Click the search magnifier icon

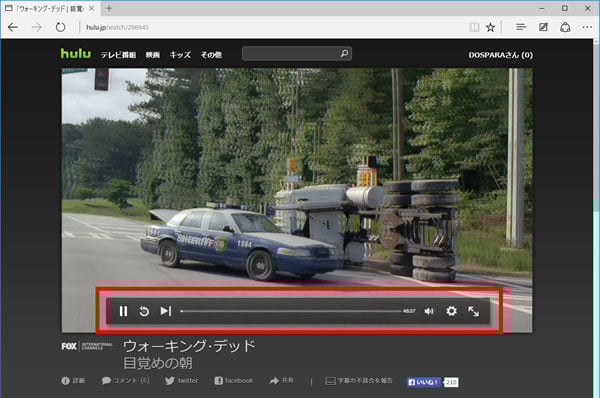pyautogui.click(x=344, y=54)
